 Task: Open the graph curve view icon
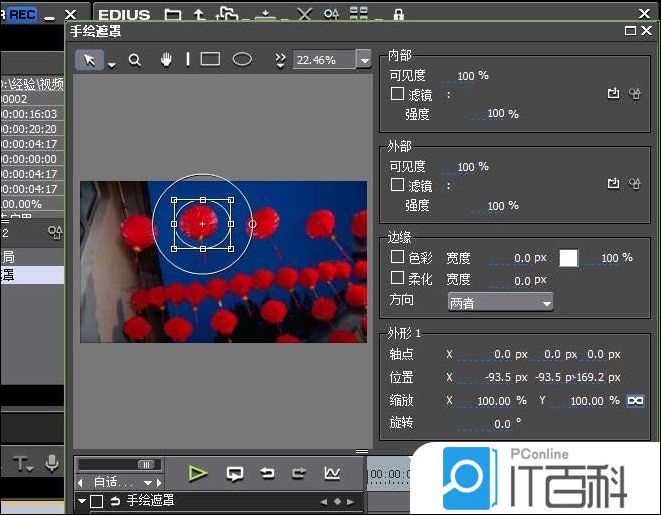pos(332,473)
